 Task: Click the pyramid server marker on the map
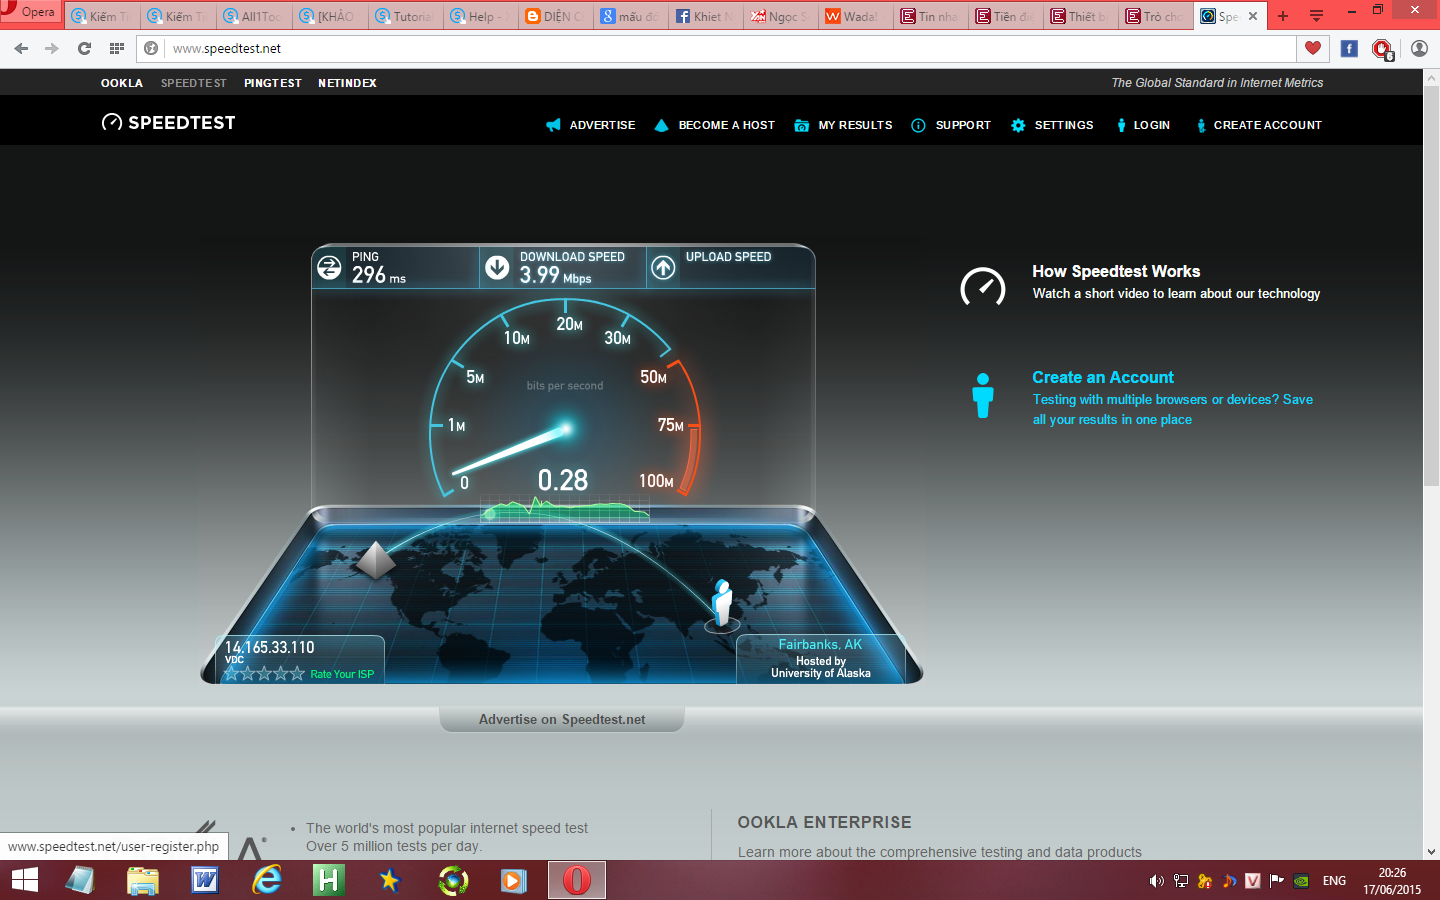pyautogui.click(x=375, y=560)
